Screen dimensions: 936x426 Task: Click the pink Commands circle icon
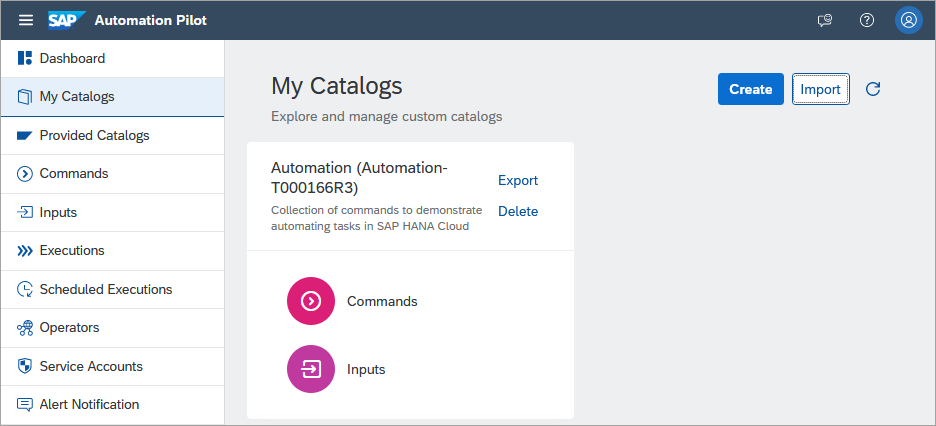pos(310,301)
